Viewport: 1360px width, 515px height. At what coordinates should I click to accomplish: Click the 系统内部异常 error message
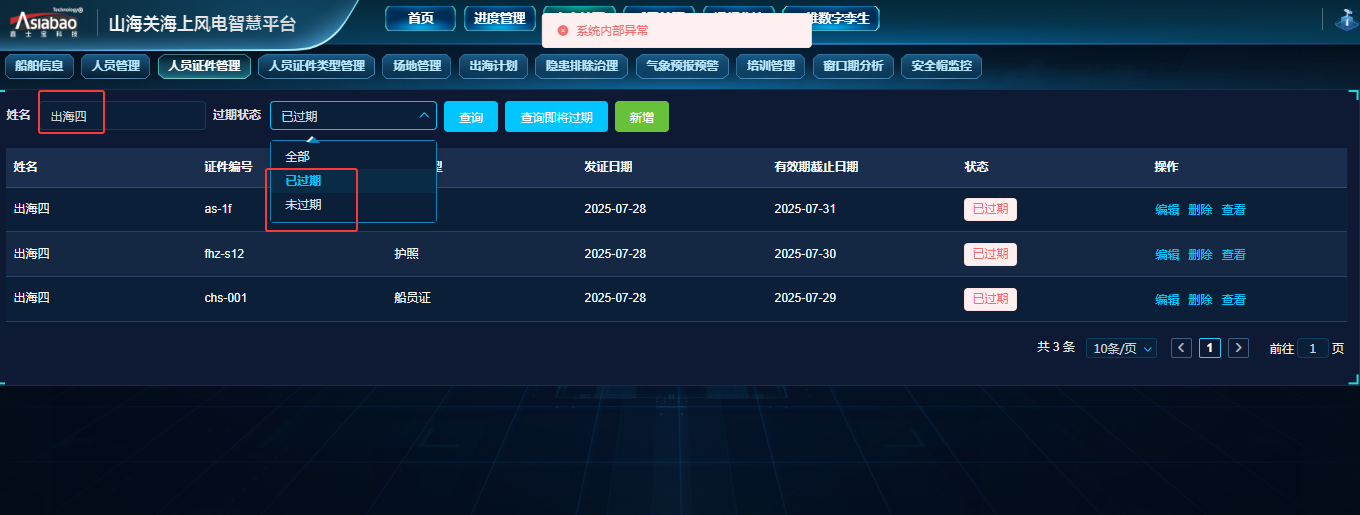(612, 31)
